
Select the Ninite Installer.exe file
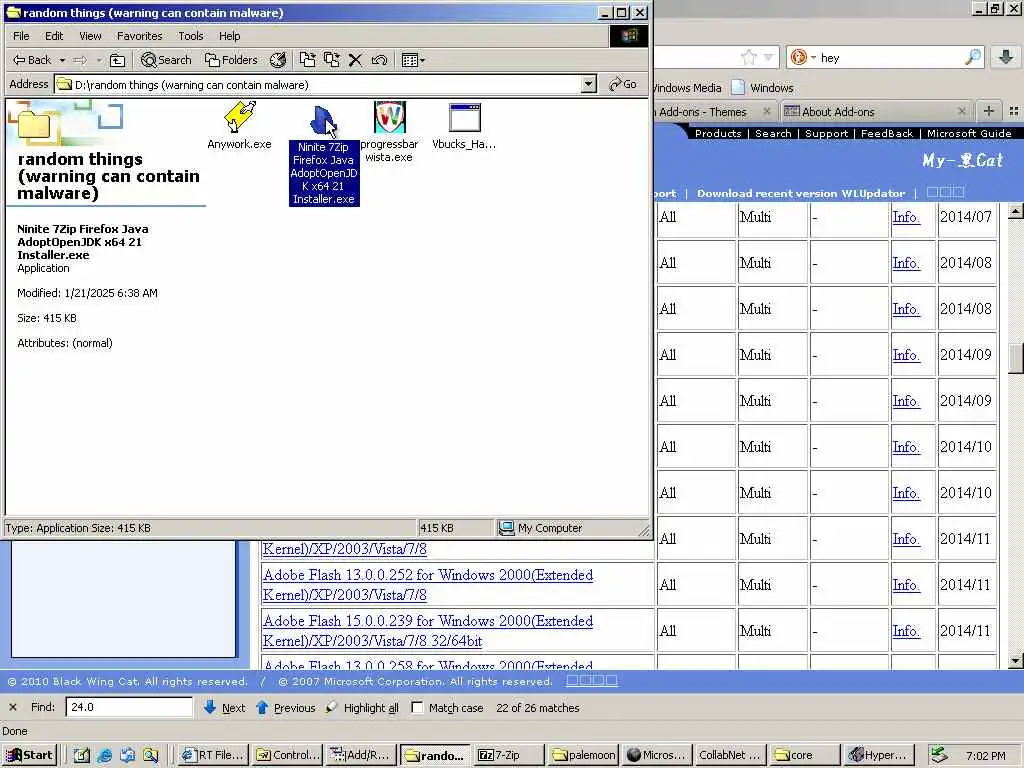[x=324, y=155]
